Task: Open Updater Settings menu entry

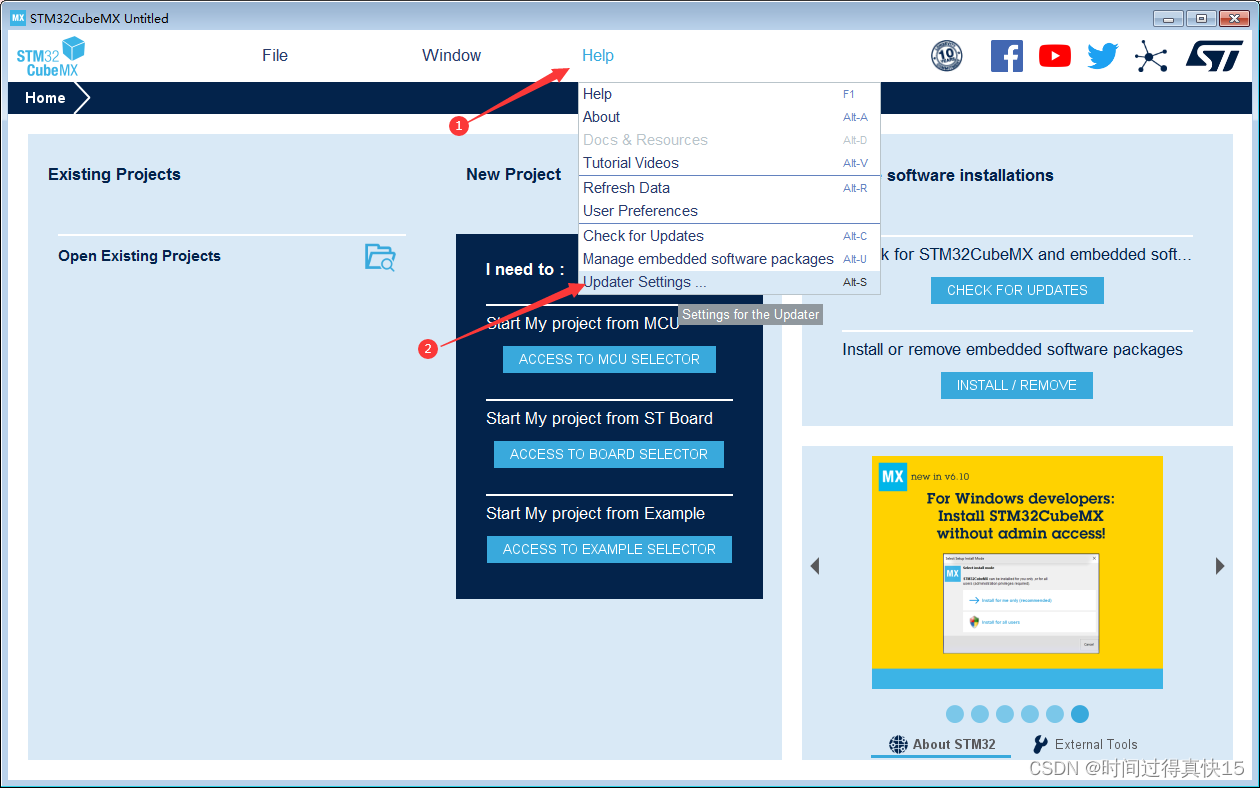Action: tap(730, 282)
